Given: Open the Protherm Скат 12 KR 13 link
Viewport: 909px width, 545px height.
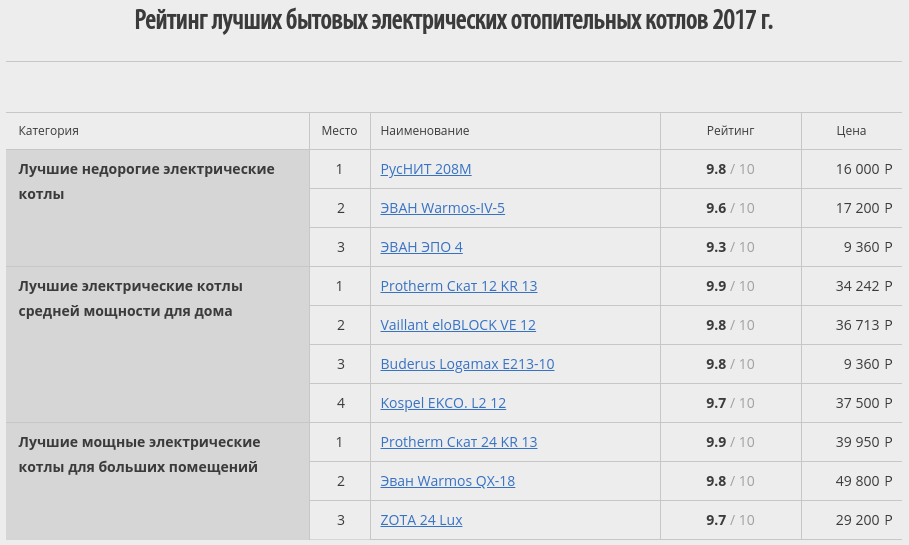Looking at the screenshot, I should pyautogui.click(x=459, y=286).
